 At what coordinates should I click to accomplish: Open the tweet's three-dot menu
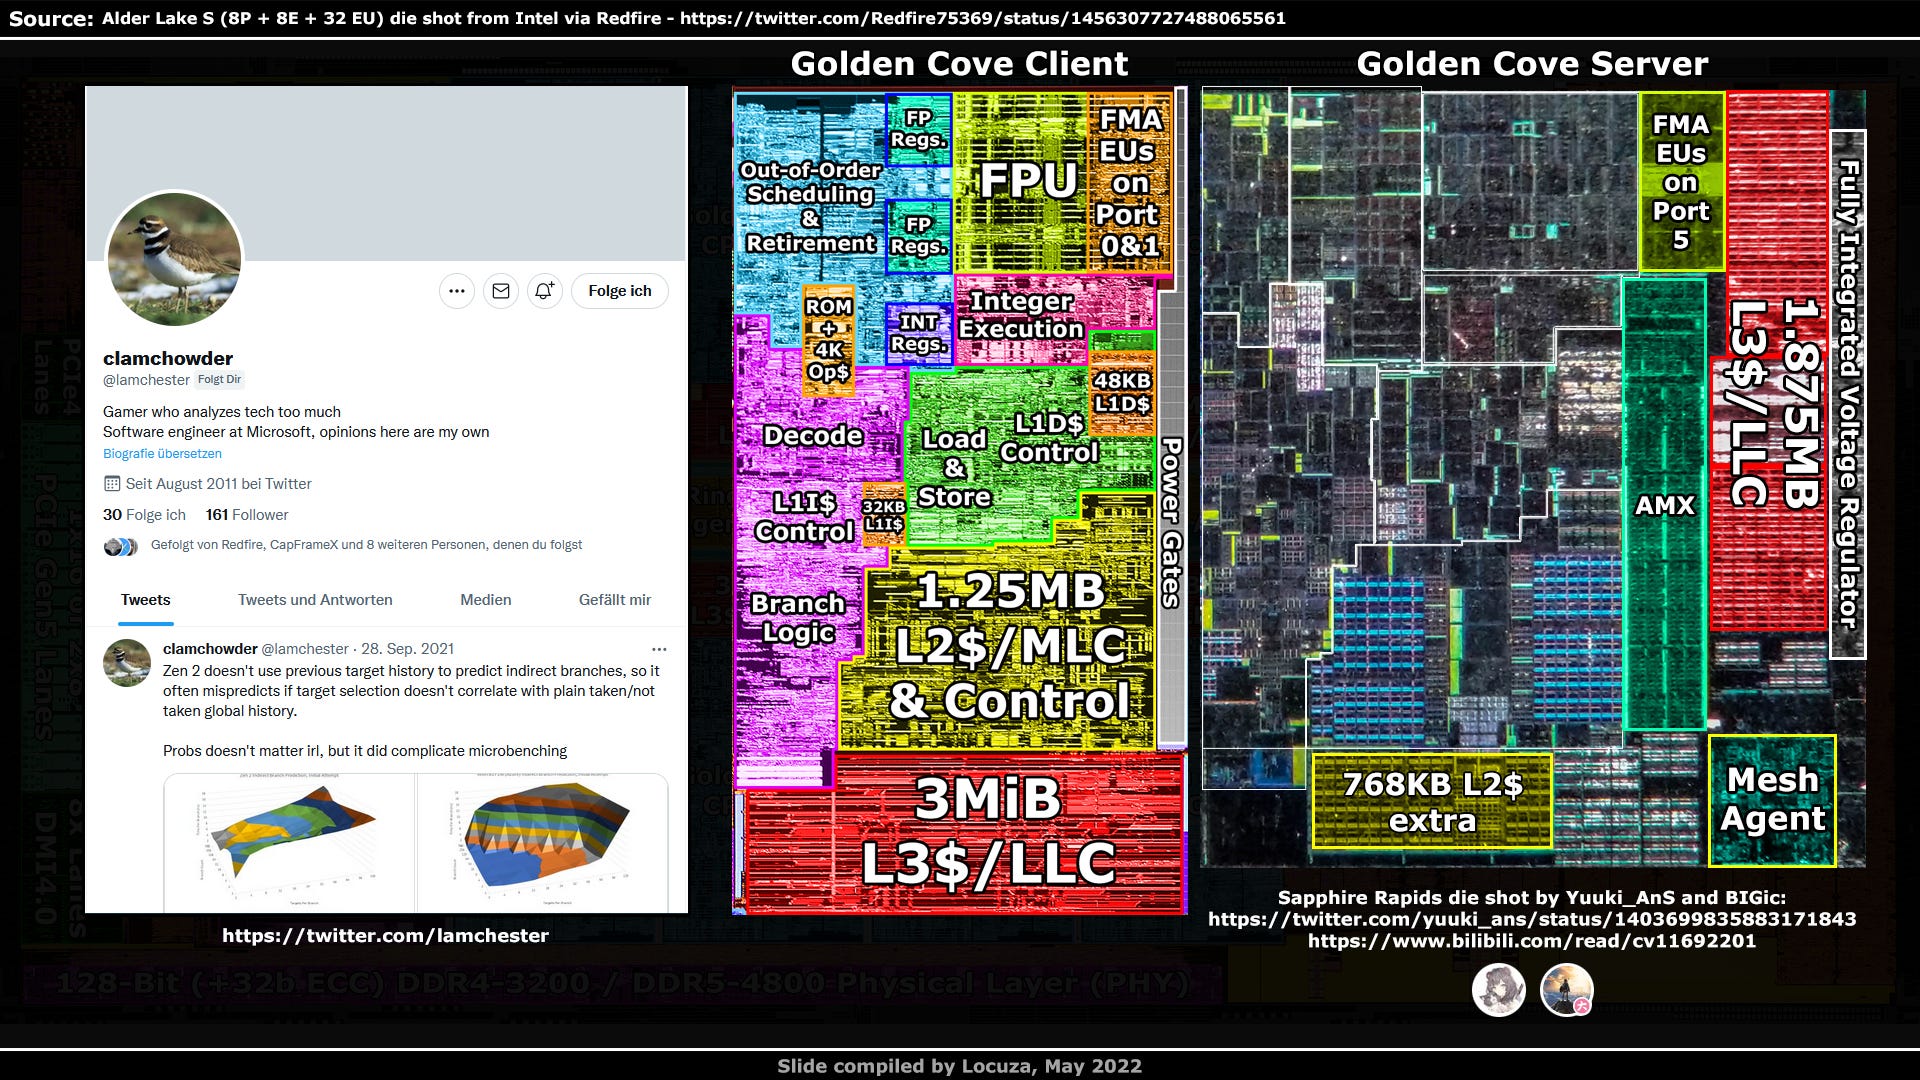pyautogui.click(x=660, y=649)
